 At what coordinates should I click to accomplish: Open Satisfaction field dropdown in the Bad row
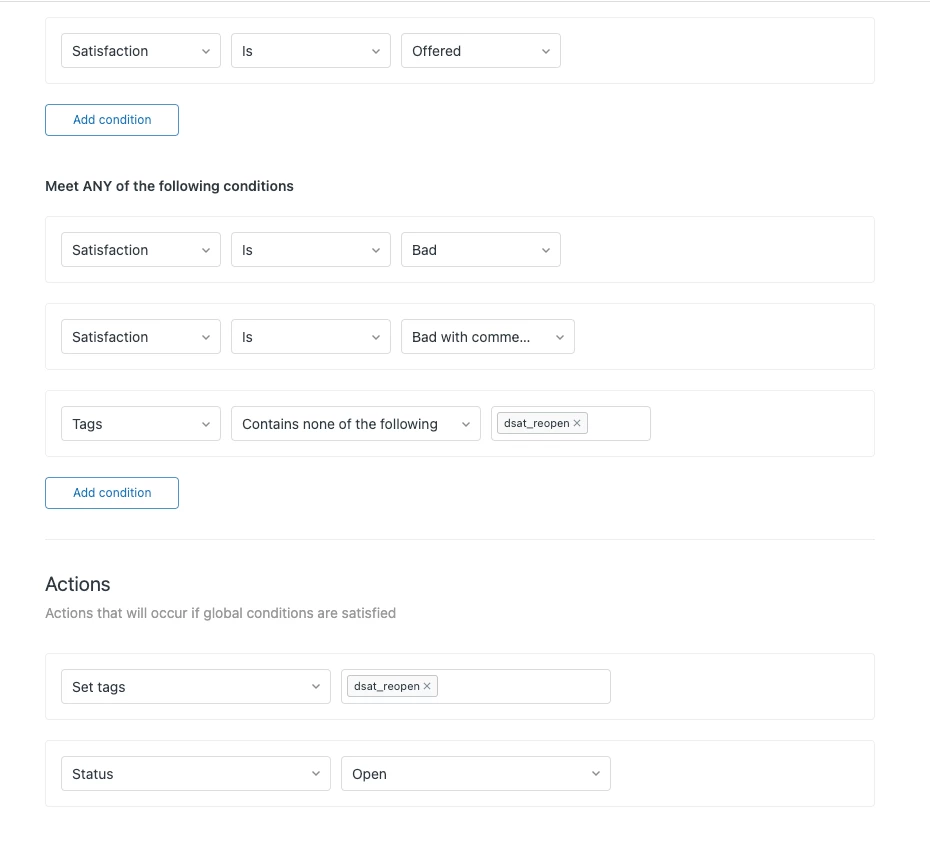tap(140, 250)
